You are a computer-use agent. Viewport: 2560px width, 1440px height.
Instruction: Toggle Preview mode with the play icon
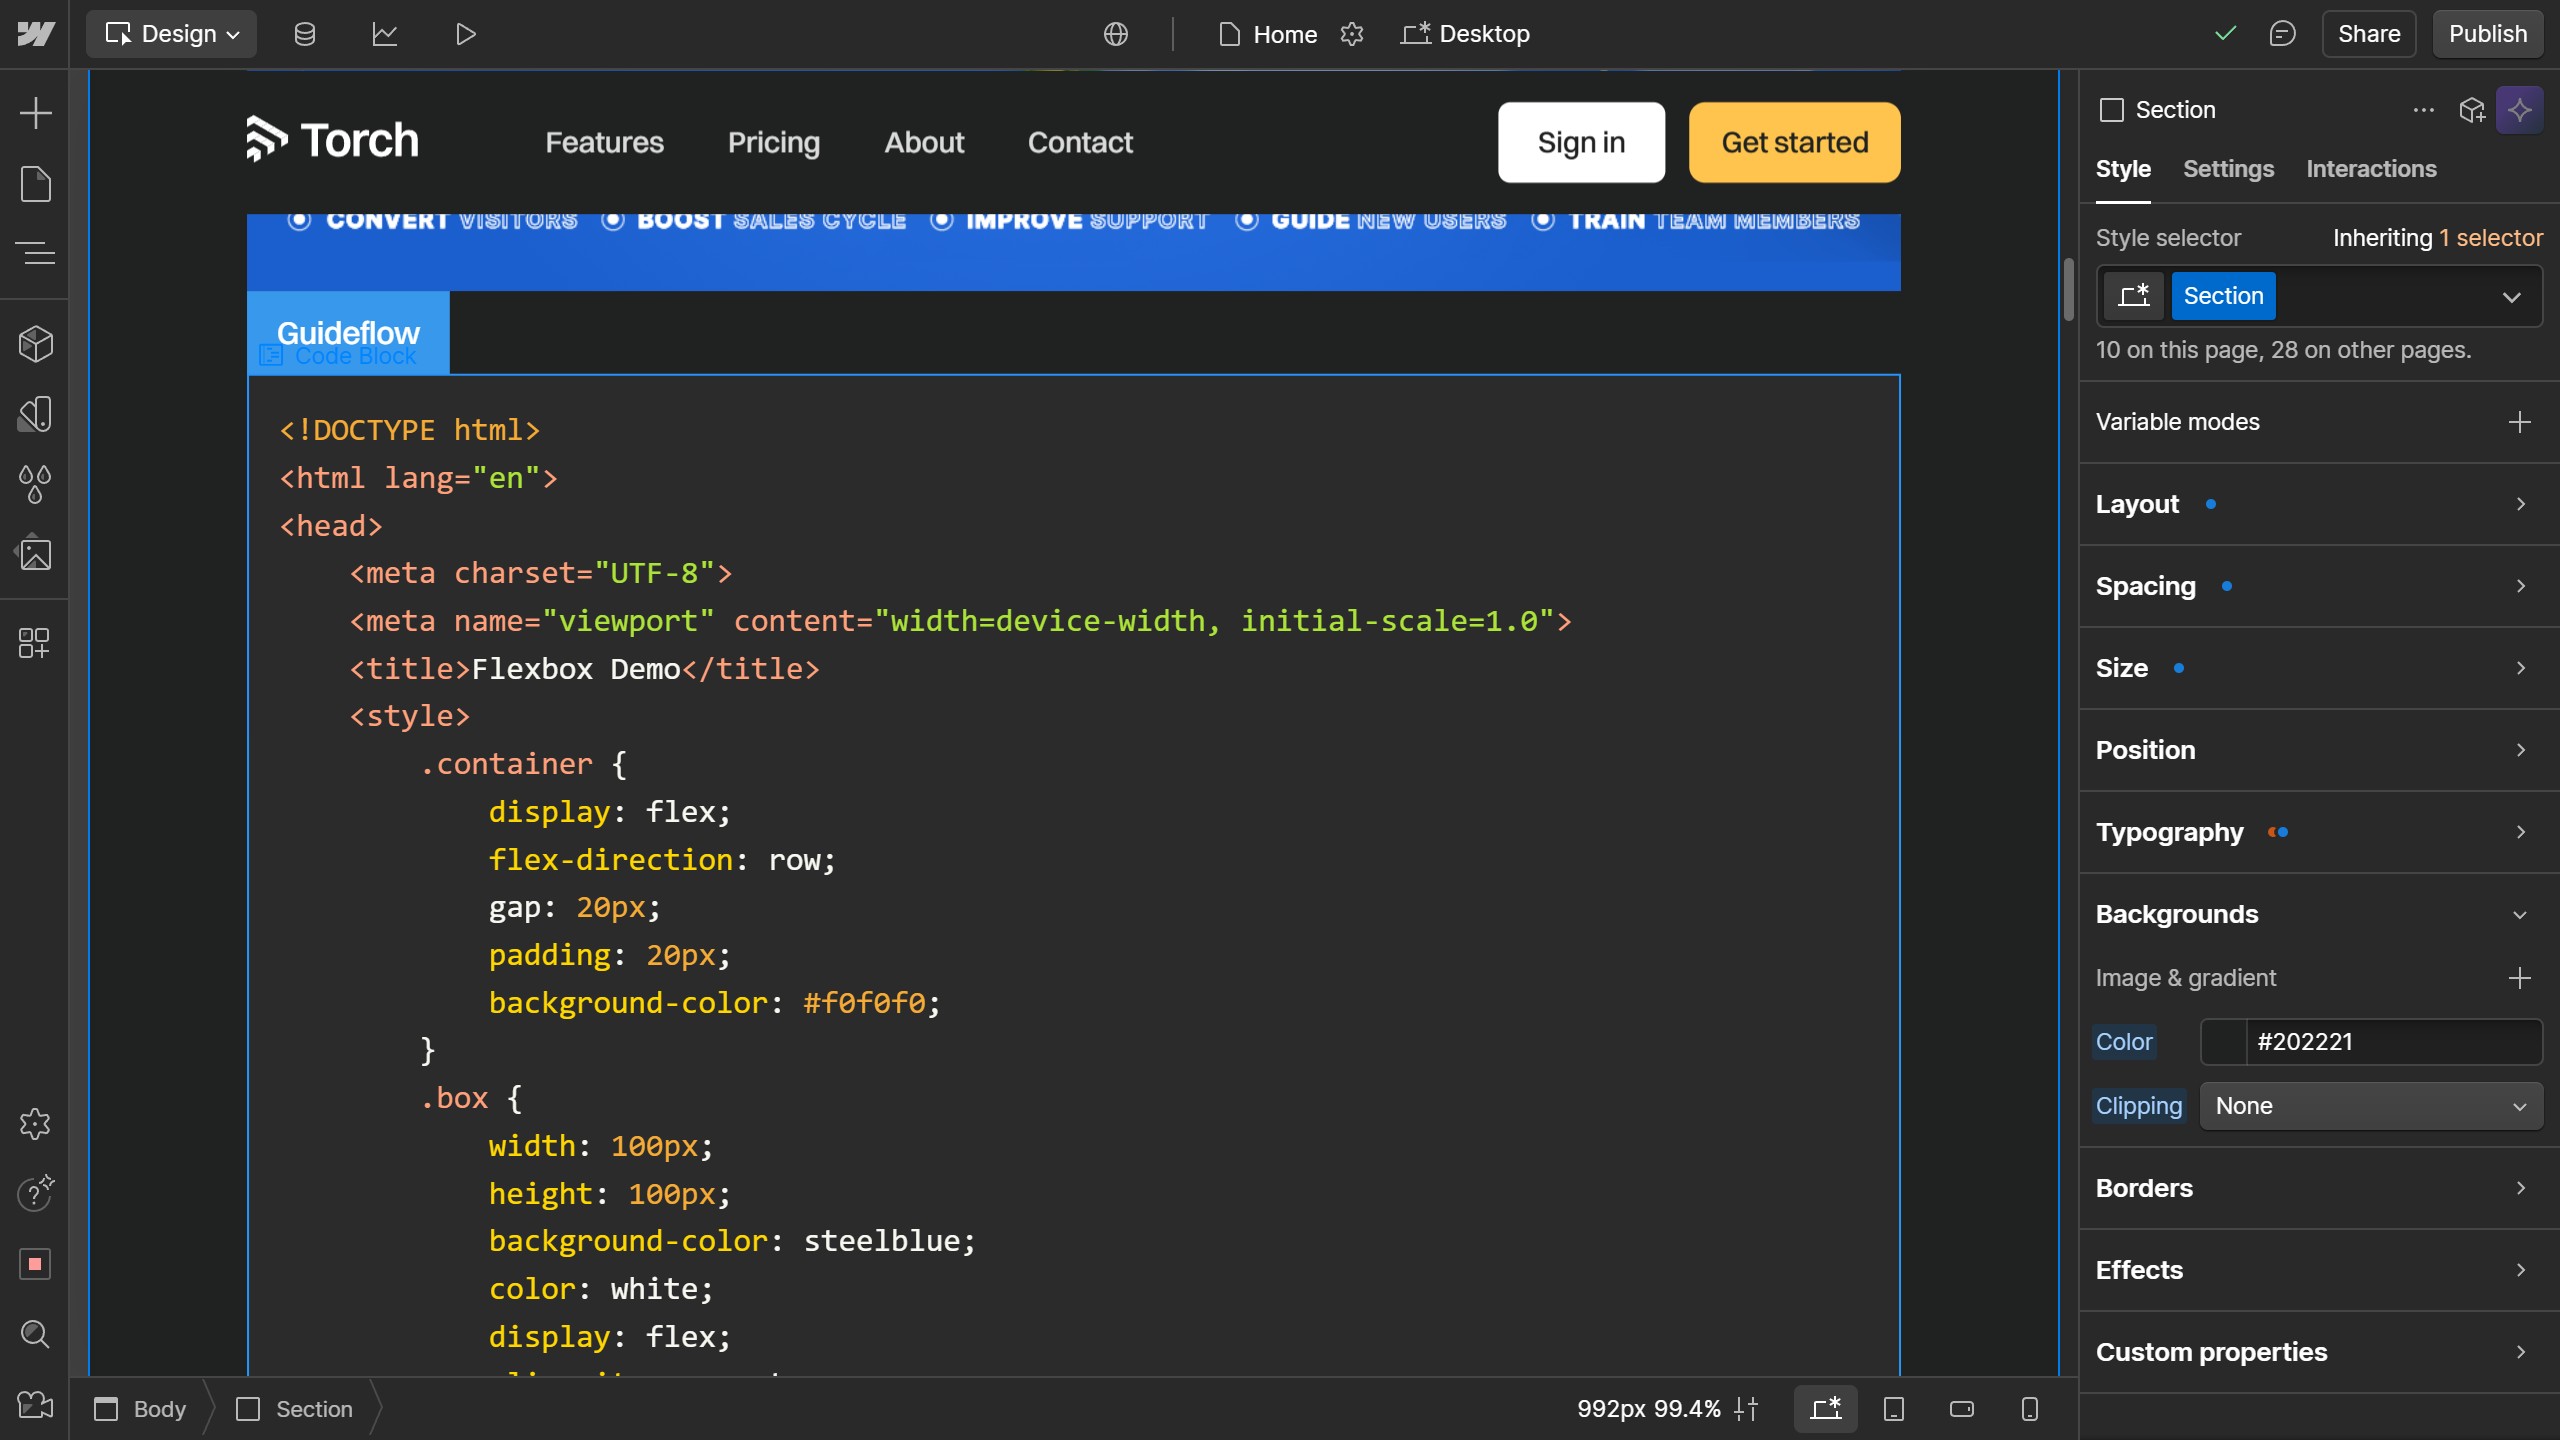463,33
